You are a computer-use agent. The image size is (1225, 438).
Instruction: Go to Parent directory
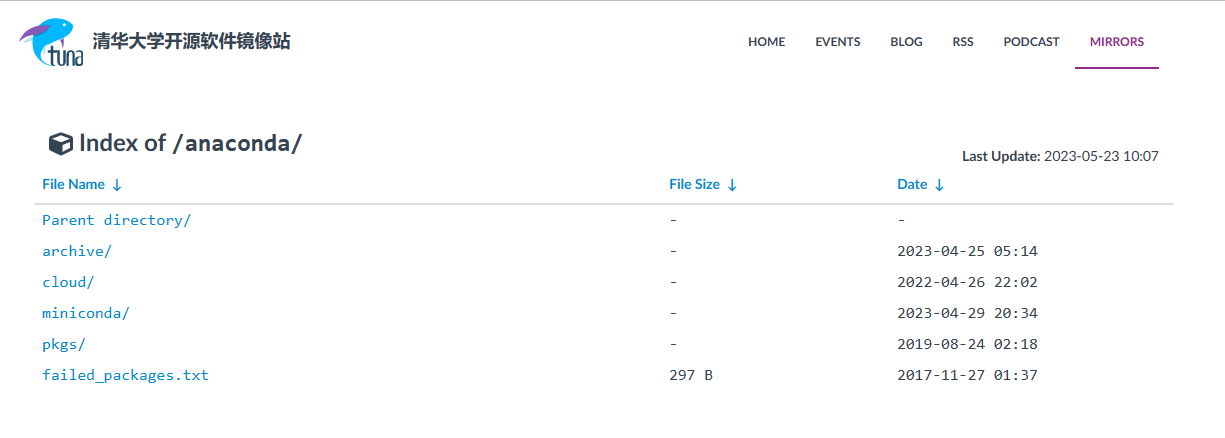[x=116, y=220]
